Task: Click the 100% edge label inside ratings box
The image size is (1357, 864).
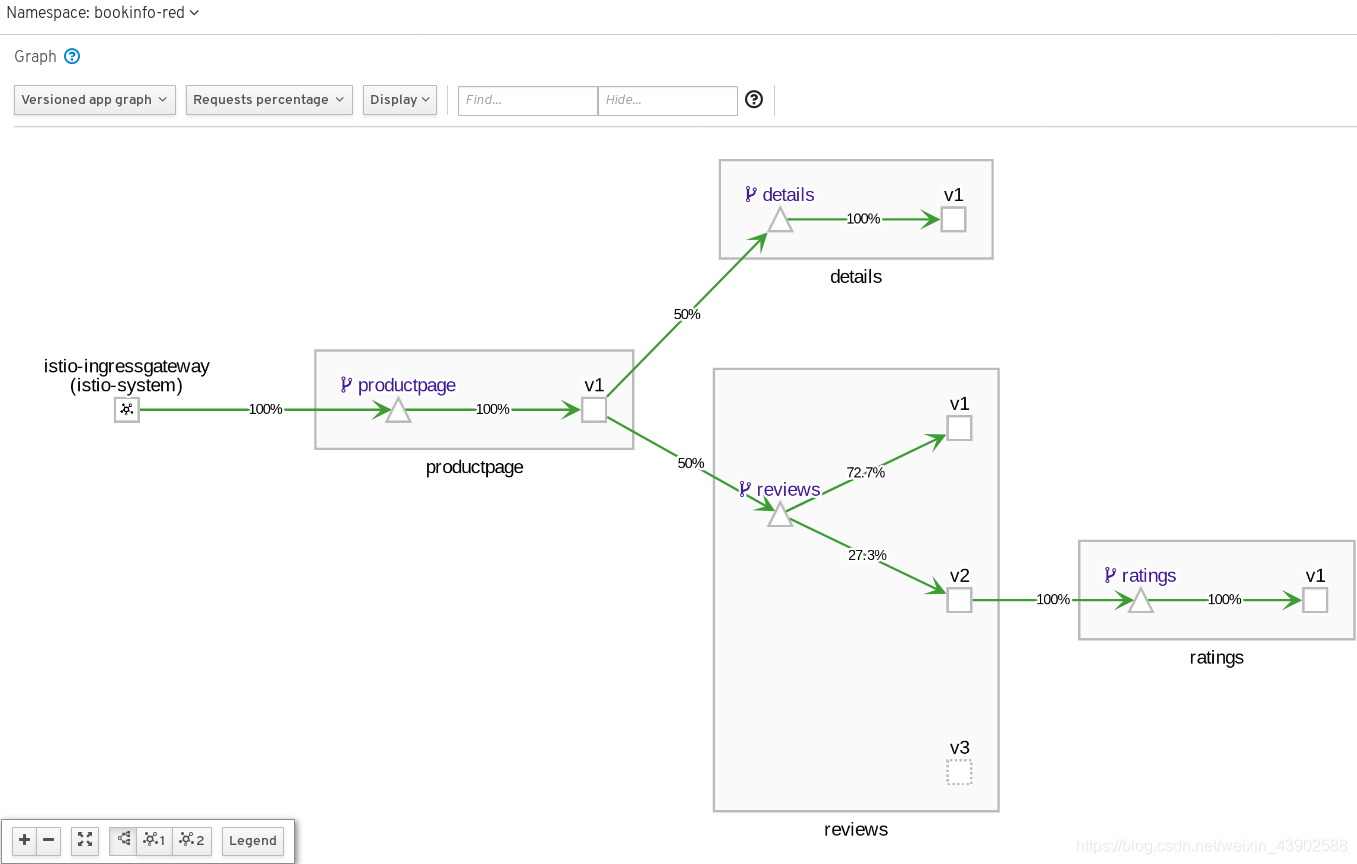Action: 1225,600
